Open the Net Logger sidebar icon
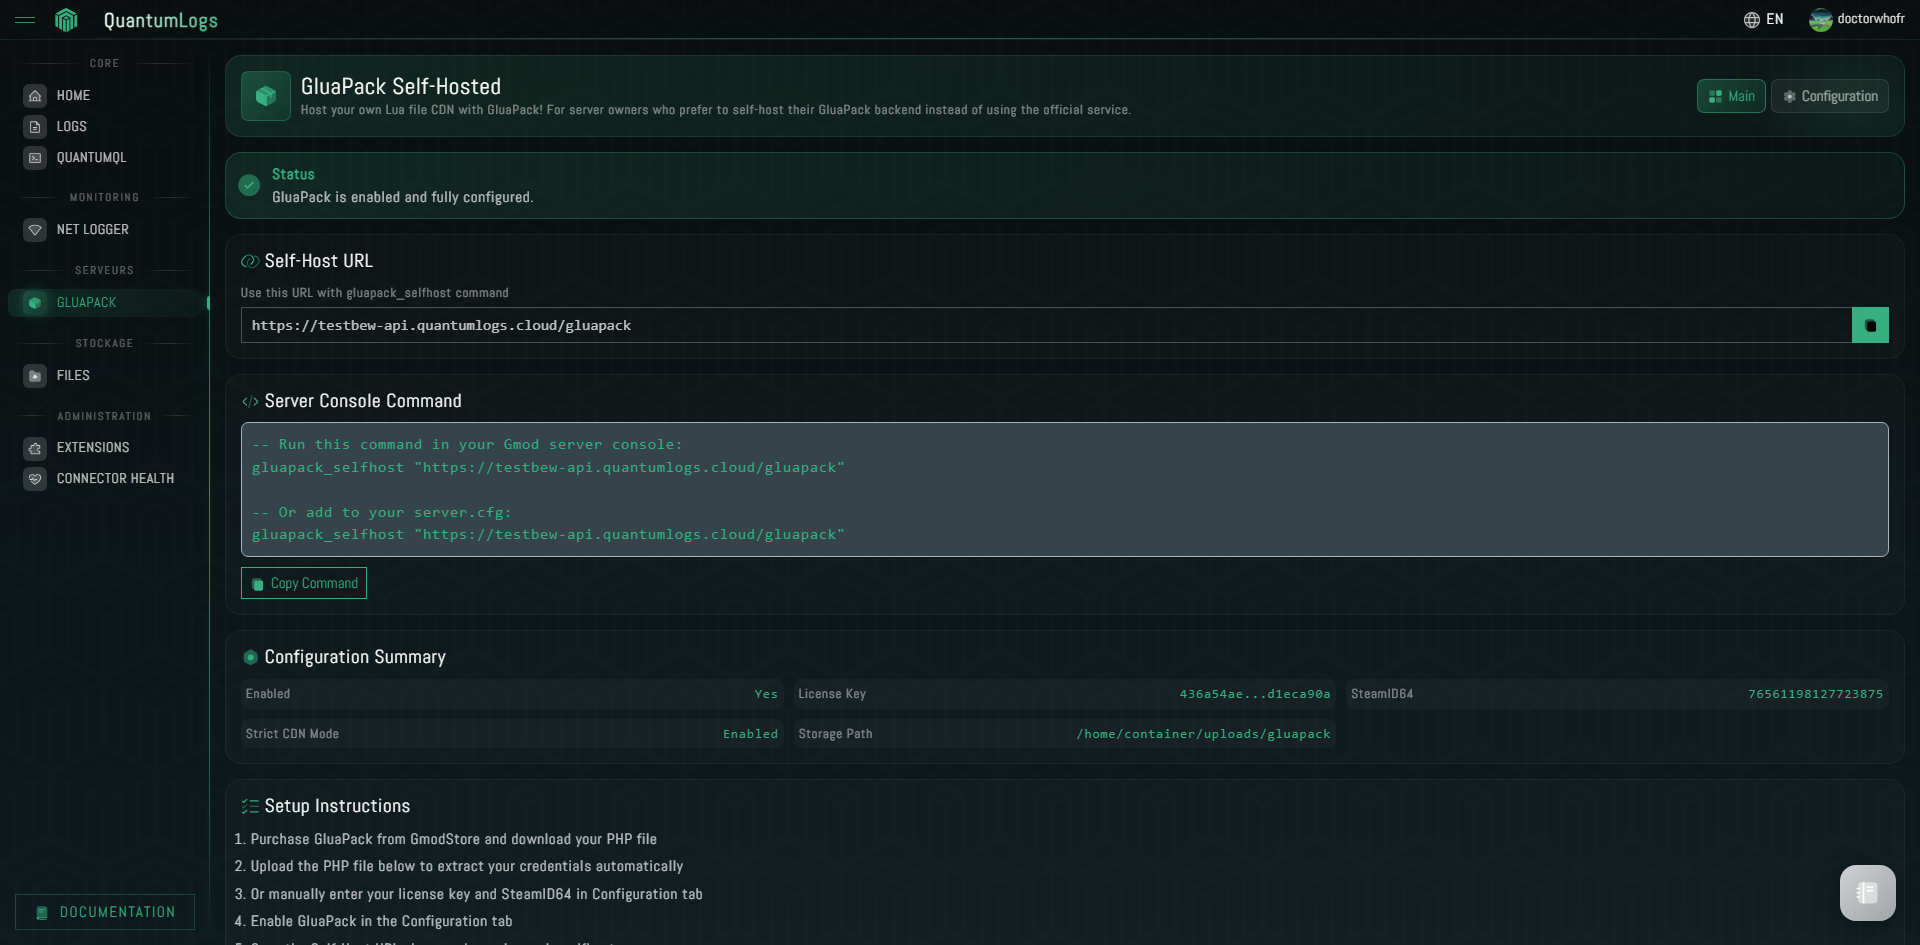Viewport: 1920px width, 945px height. click(x=35, y=230)
